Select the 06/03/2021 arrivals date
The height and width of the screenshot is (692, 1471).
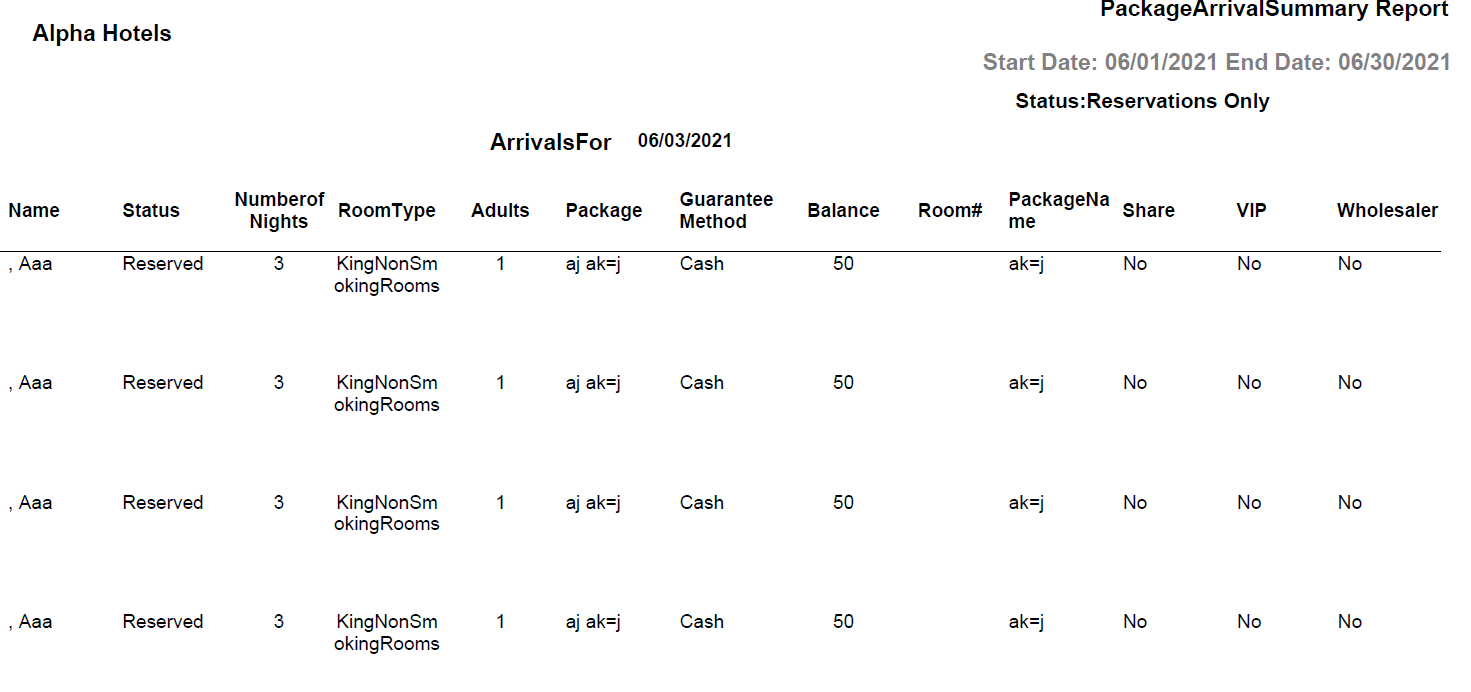tap(685, 141)
